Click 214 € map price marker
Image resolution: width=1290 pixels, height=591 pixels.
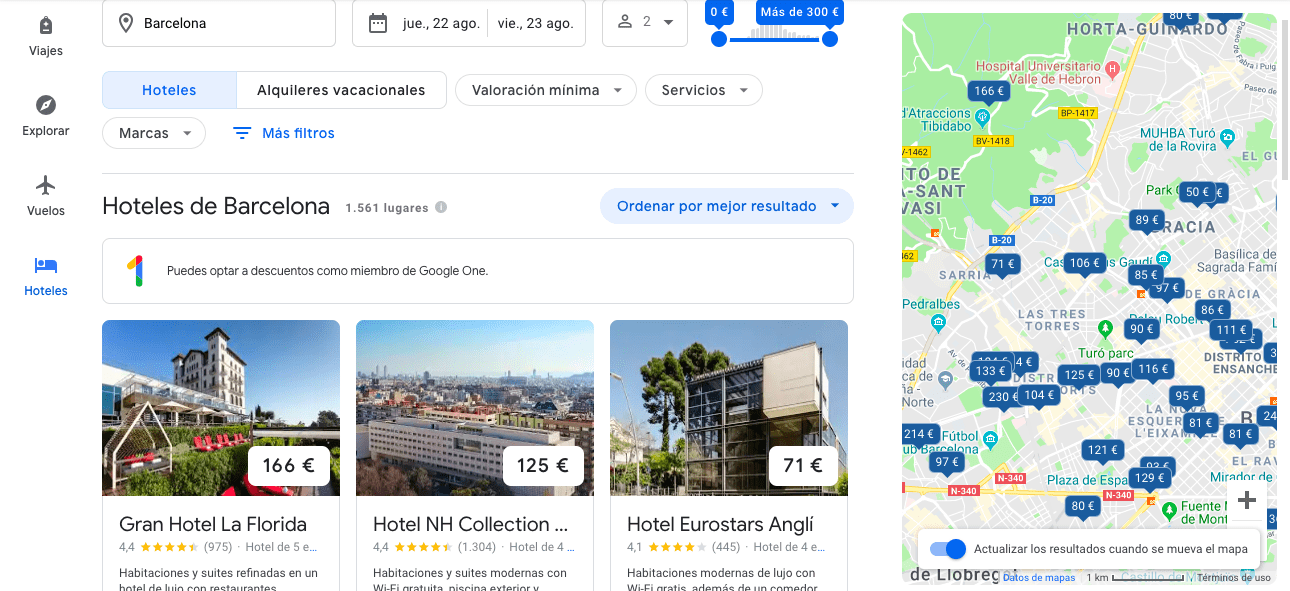coord(919,434)
